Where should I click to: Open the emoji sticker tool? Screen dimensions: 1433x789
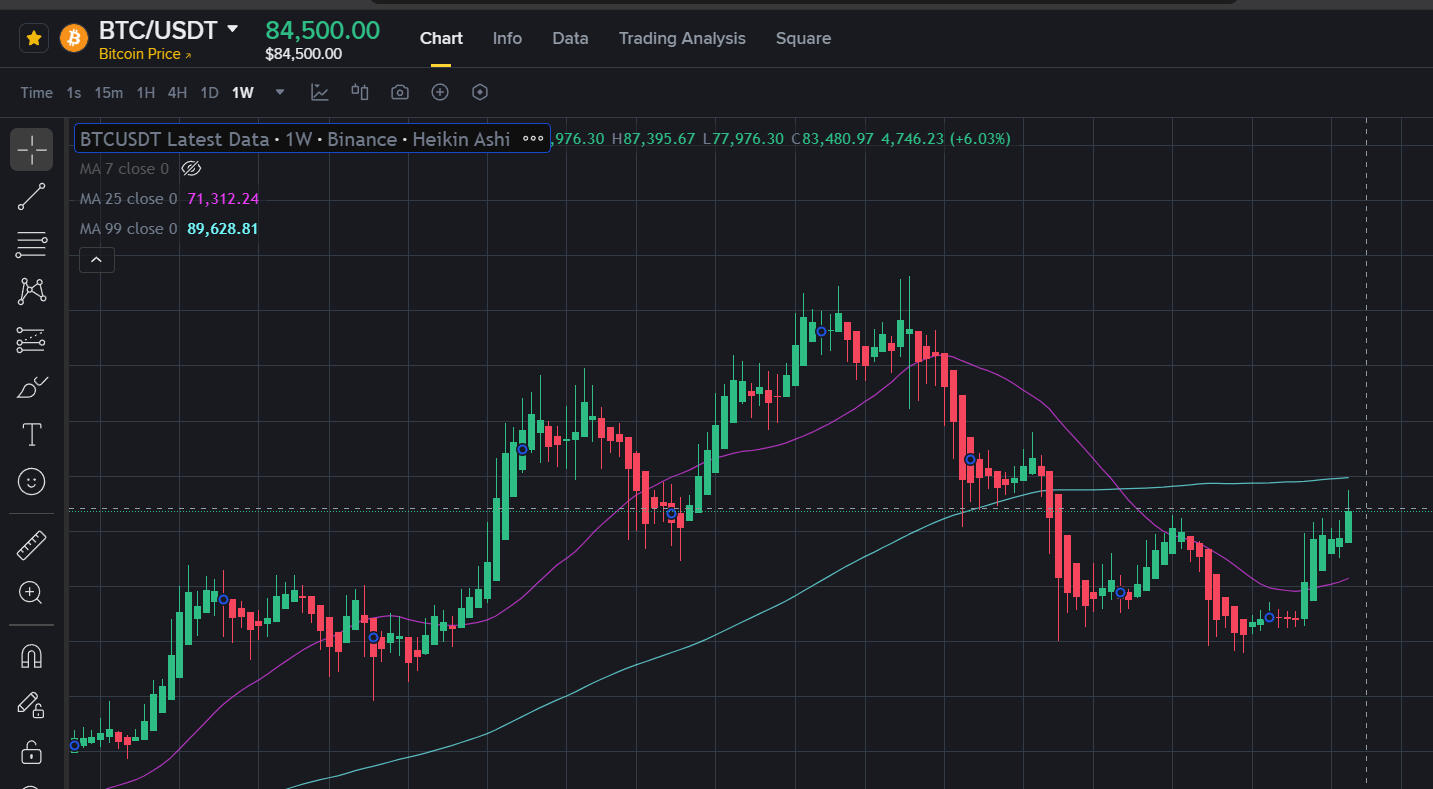[x=32, y=483]
